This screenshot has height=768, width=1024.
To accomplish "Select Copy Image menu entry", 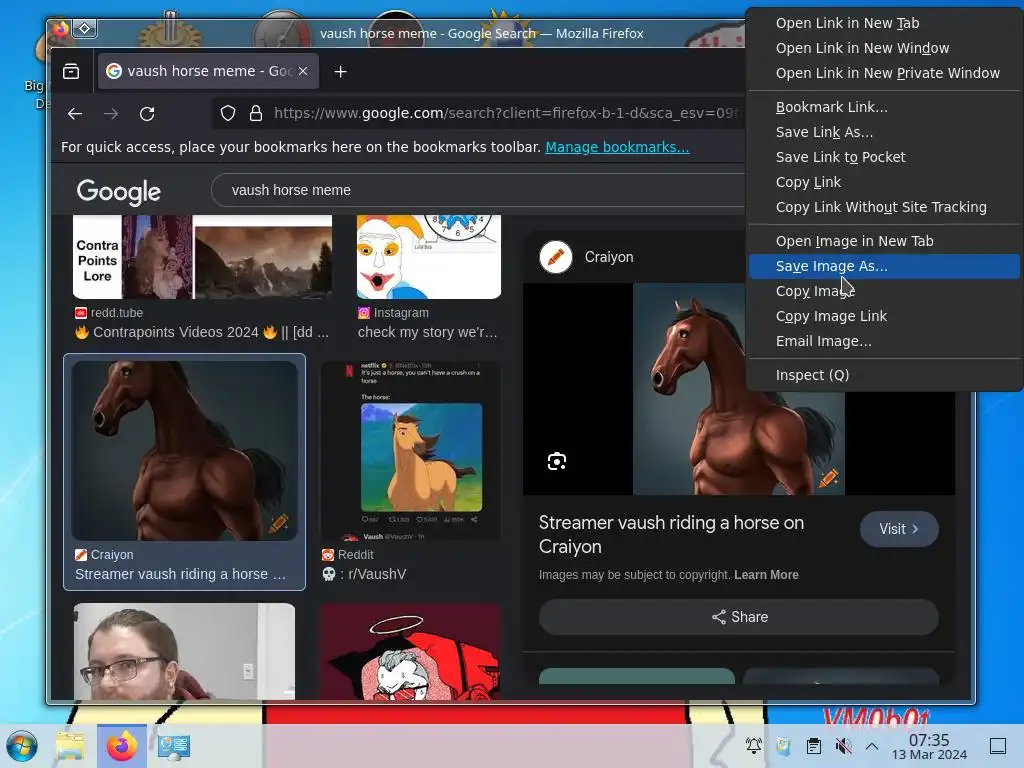I will click(884, 291).
